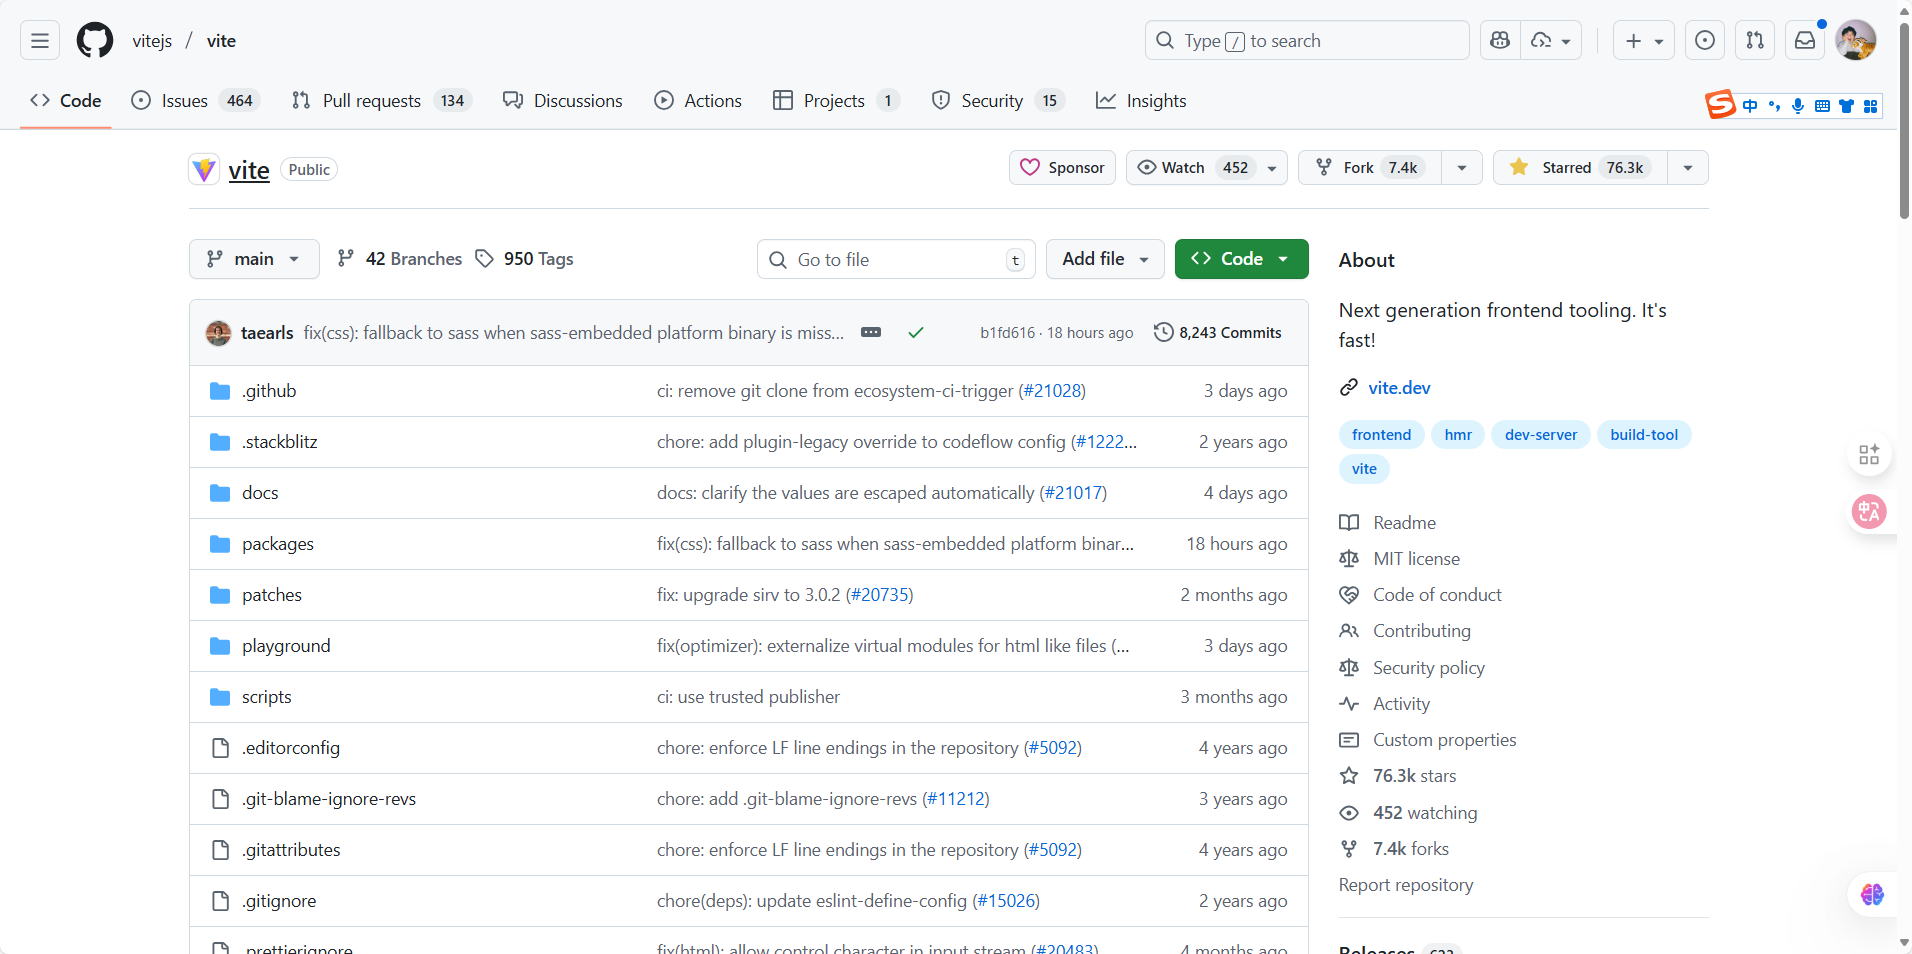Open the Add file dropdown
Image resolution: width=1912 pixels, height=954 pixels.
click(x=1105, y=259)
